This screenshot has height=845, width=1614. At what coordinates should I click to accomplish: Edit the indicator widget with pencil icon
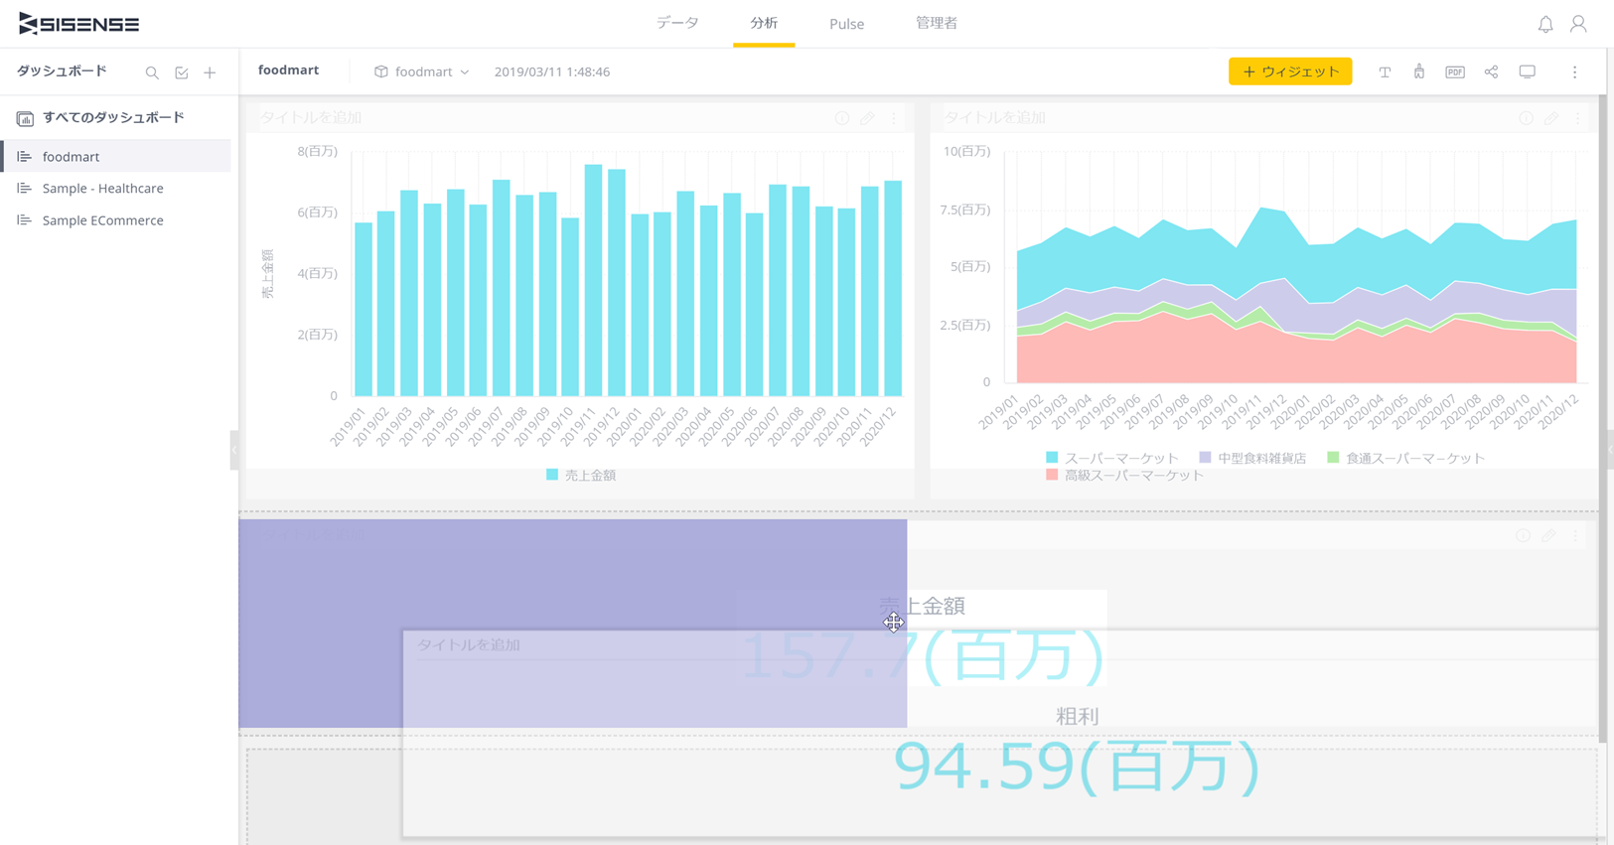tap(1548, 536)
